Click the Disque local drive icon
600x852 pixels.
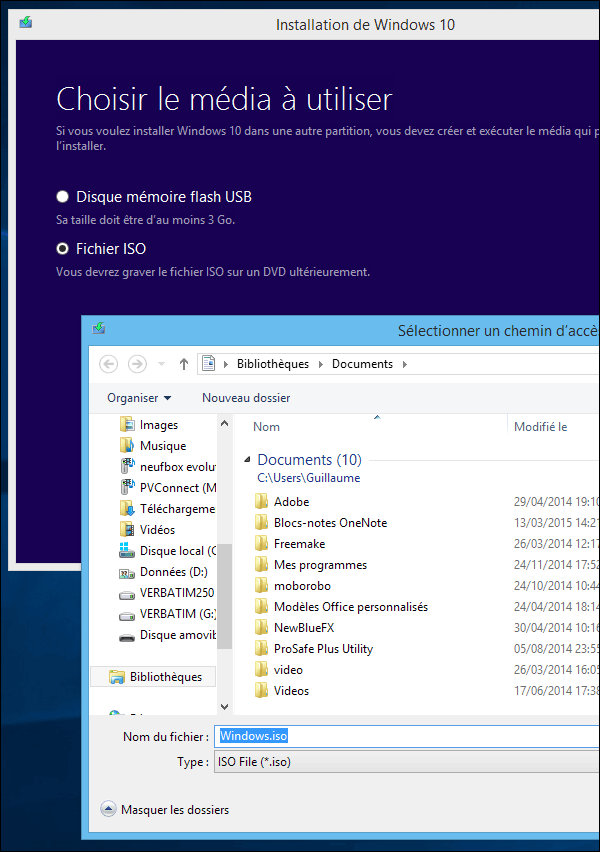pyautogui.click(x=126, y=551)
